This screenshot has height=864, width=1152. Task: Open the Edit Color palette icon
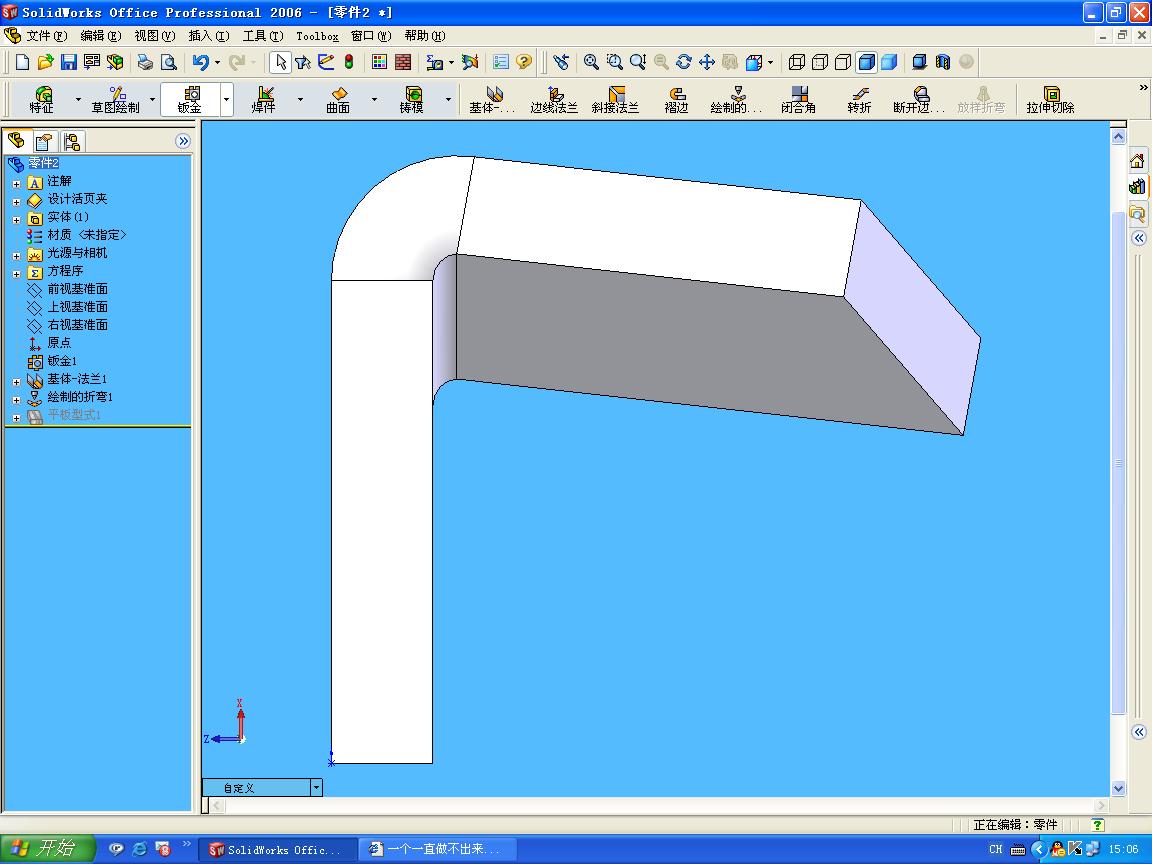[379, 62]
